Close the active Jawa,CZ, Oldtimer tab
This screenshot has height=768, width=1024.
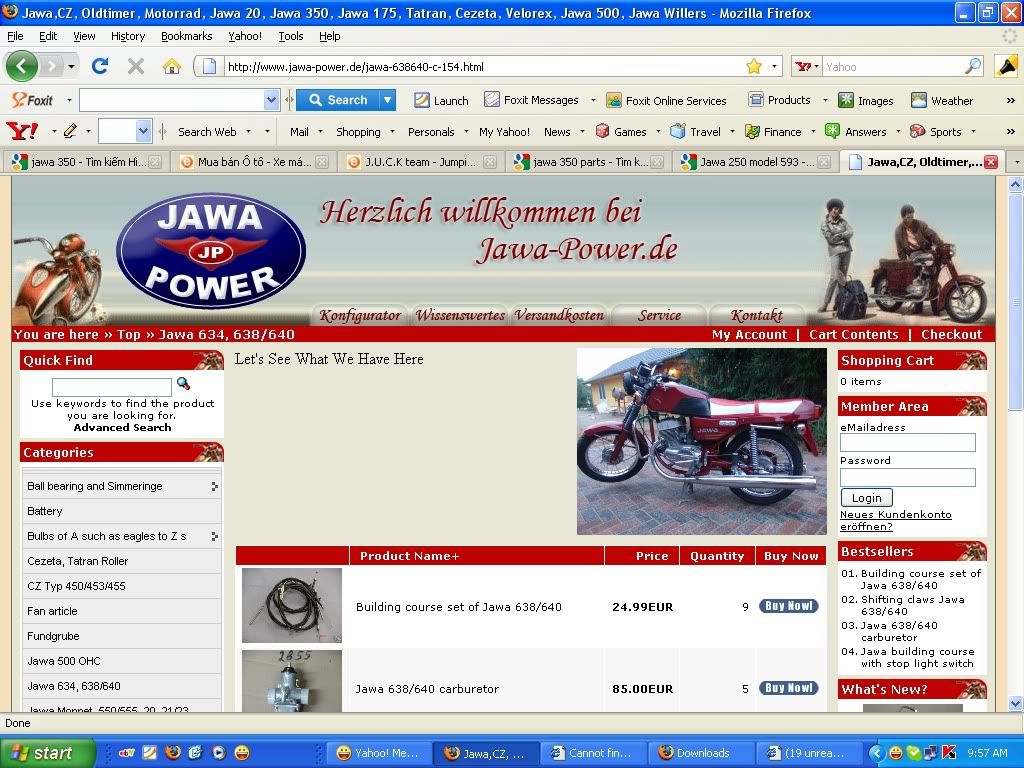click(x=991, y=161)
